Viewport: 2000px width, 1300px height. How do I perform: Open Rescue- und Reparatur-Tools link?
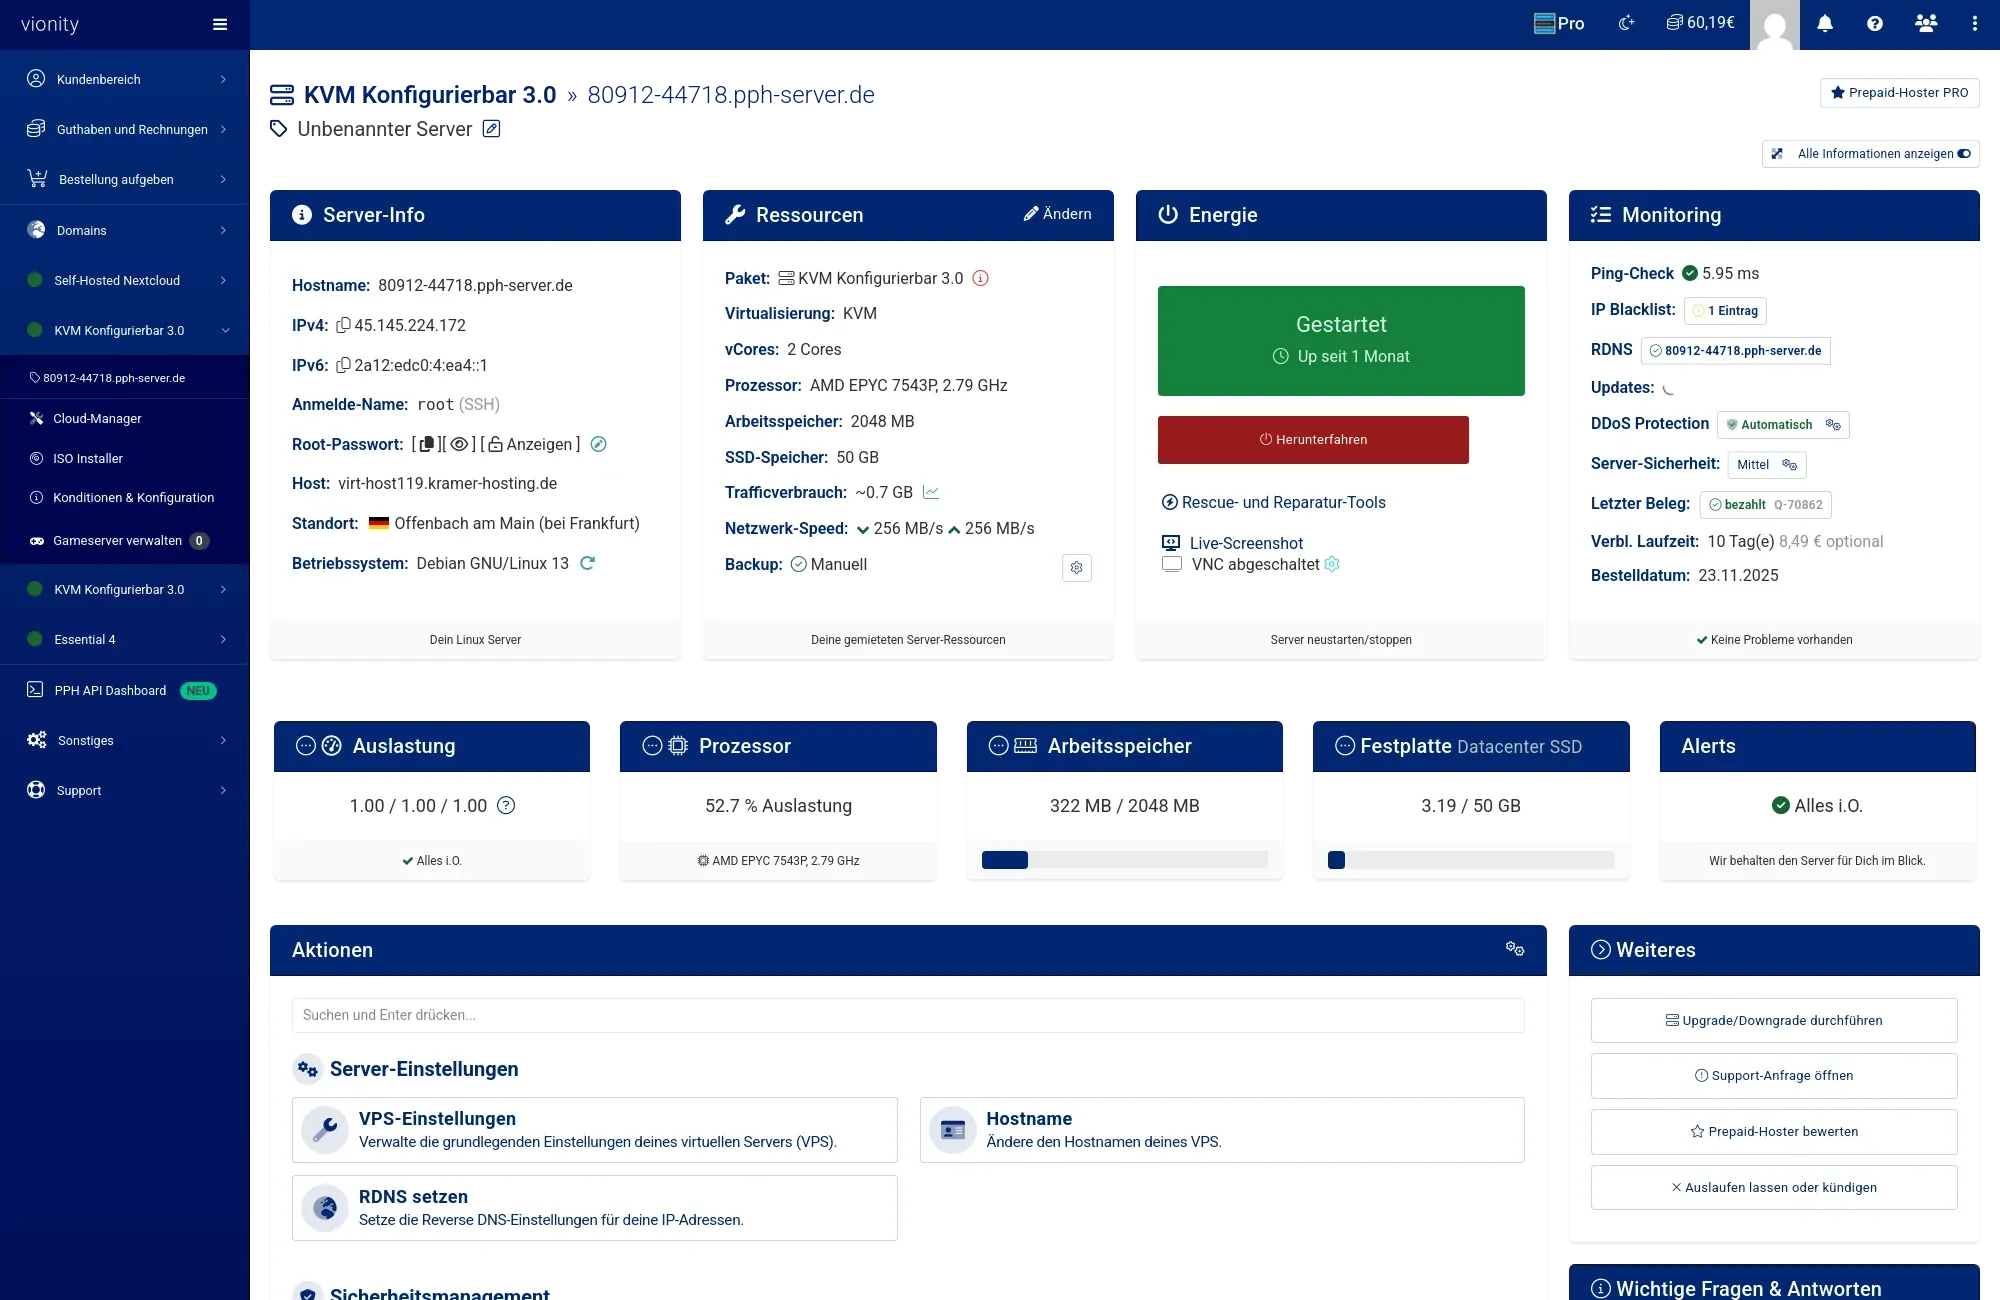[x=1273, y=502]
